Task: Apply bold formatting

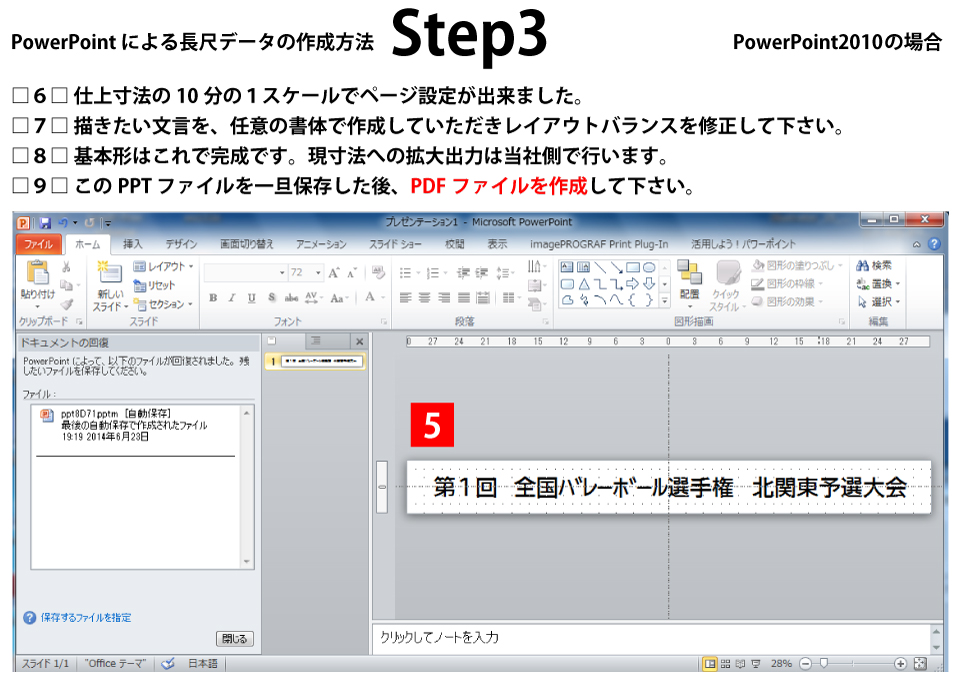Action: pos(213,298)
